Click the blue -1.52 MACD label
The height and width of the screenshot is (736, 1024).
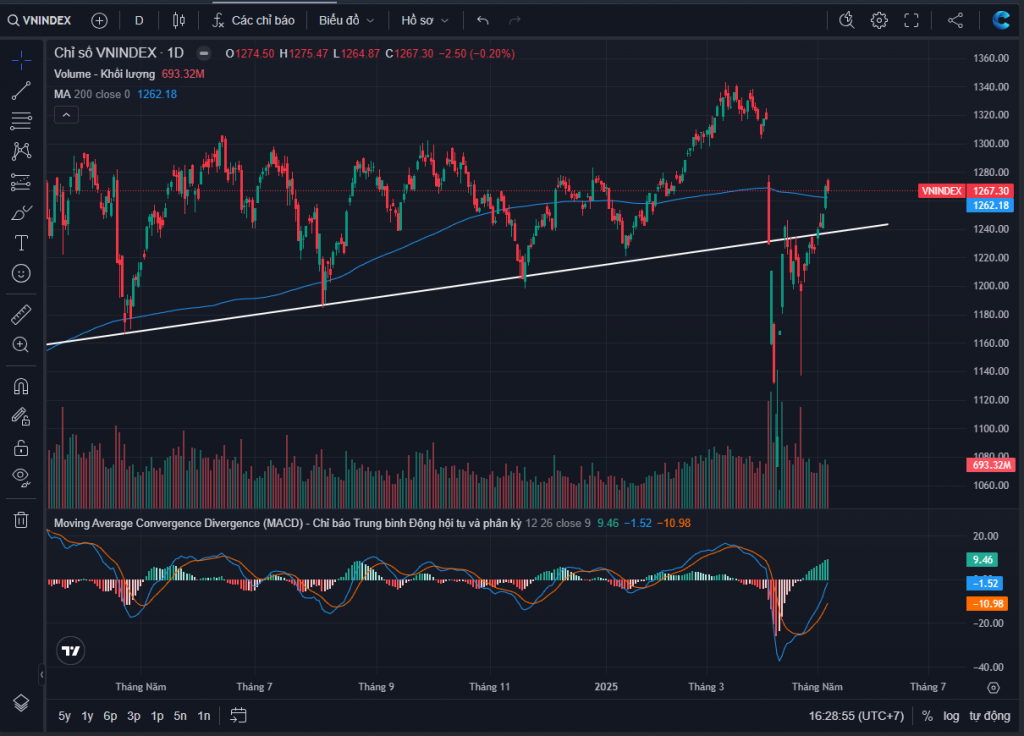click(x=985, y=583)
